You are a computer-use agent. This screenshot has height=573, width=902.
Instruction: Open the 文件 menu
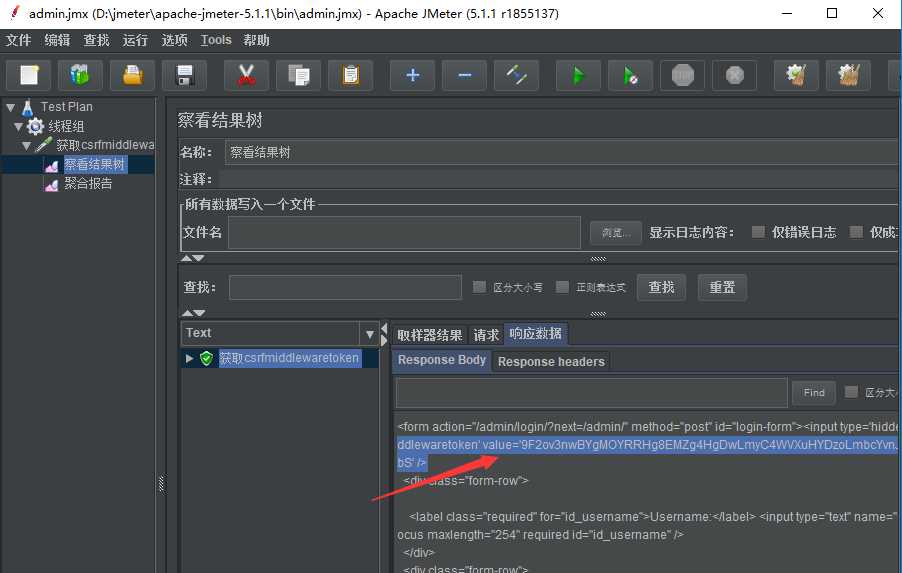(x=18, y=40)
